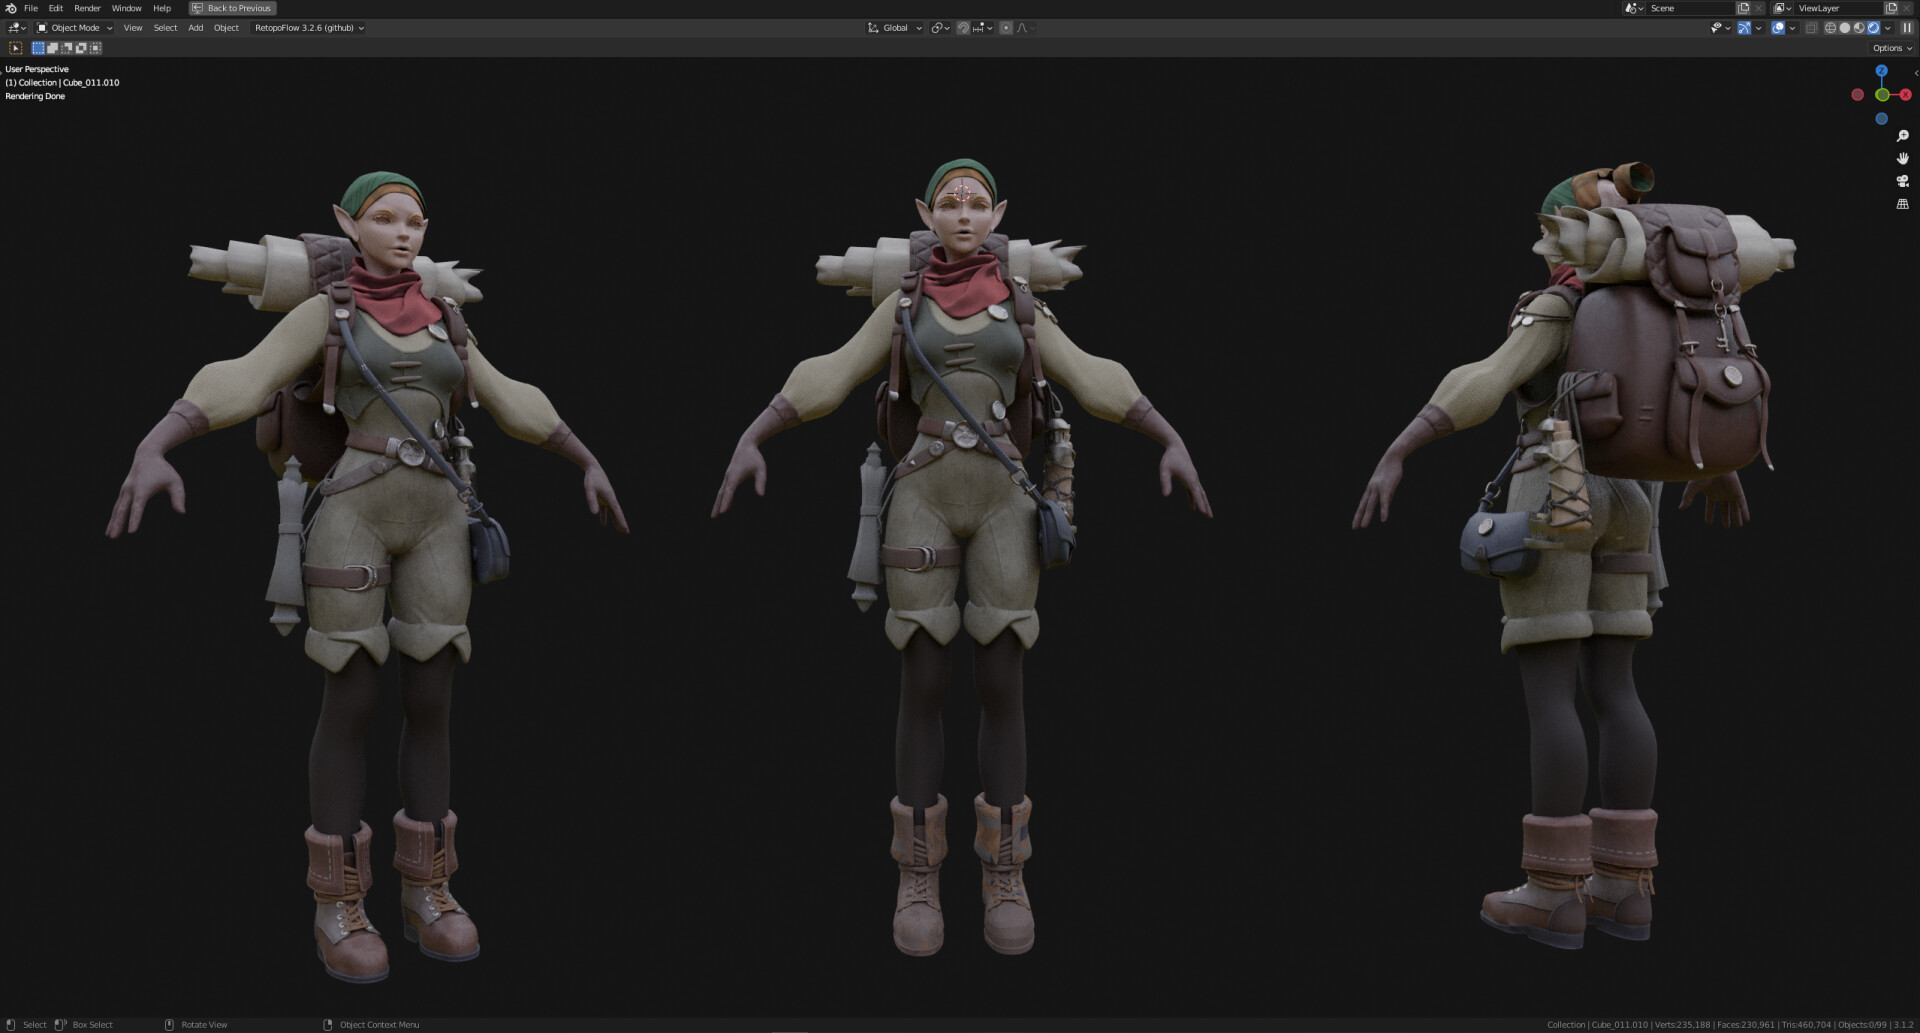Screen dimensions: 1920x1033
Task: Click the red X axis gizmo ball
Action: 1905,95
